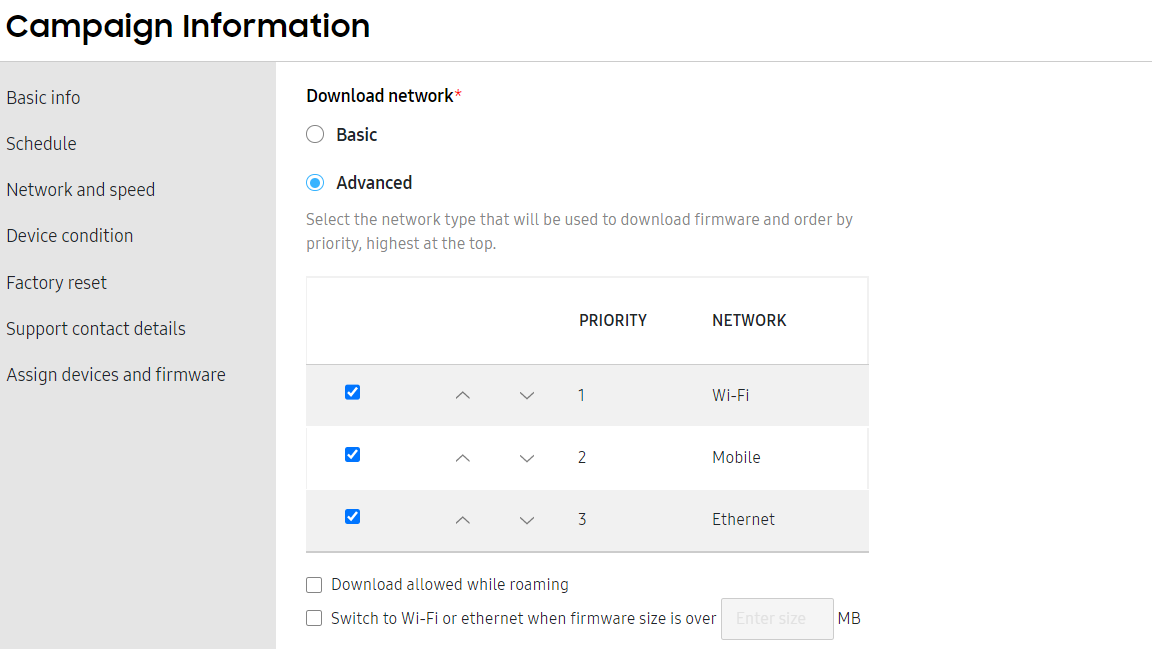The width and height of the screenshot is (1152, 649).
Task: Open the Basic info section
Action: (x=43, y=98)
